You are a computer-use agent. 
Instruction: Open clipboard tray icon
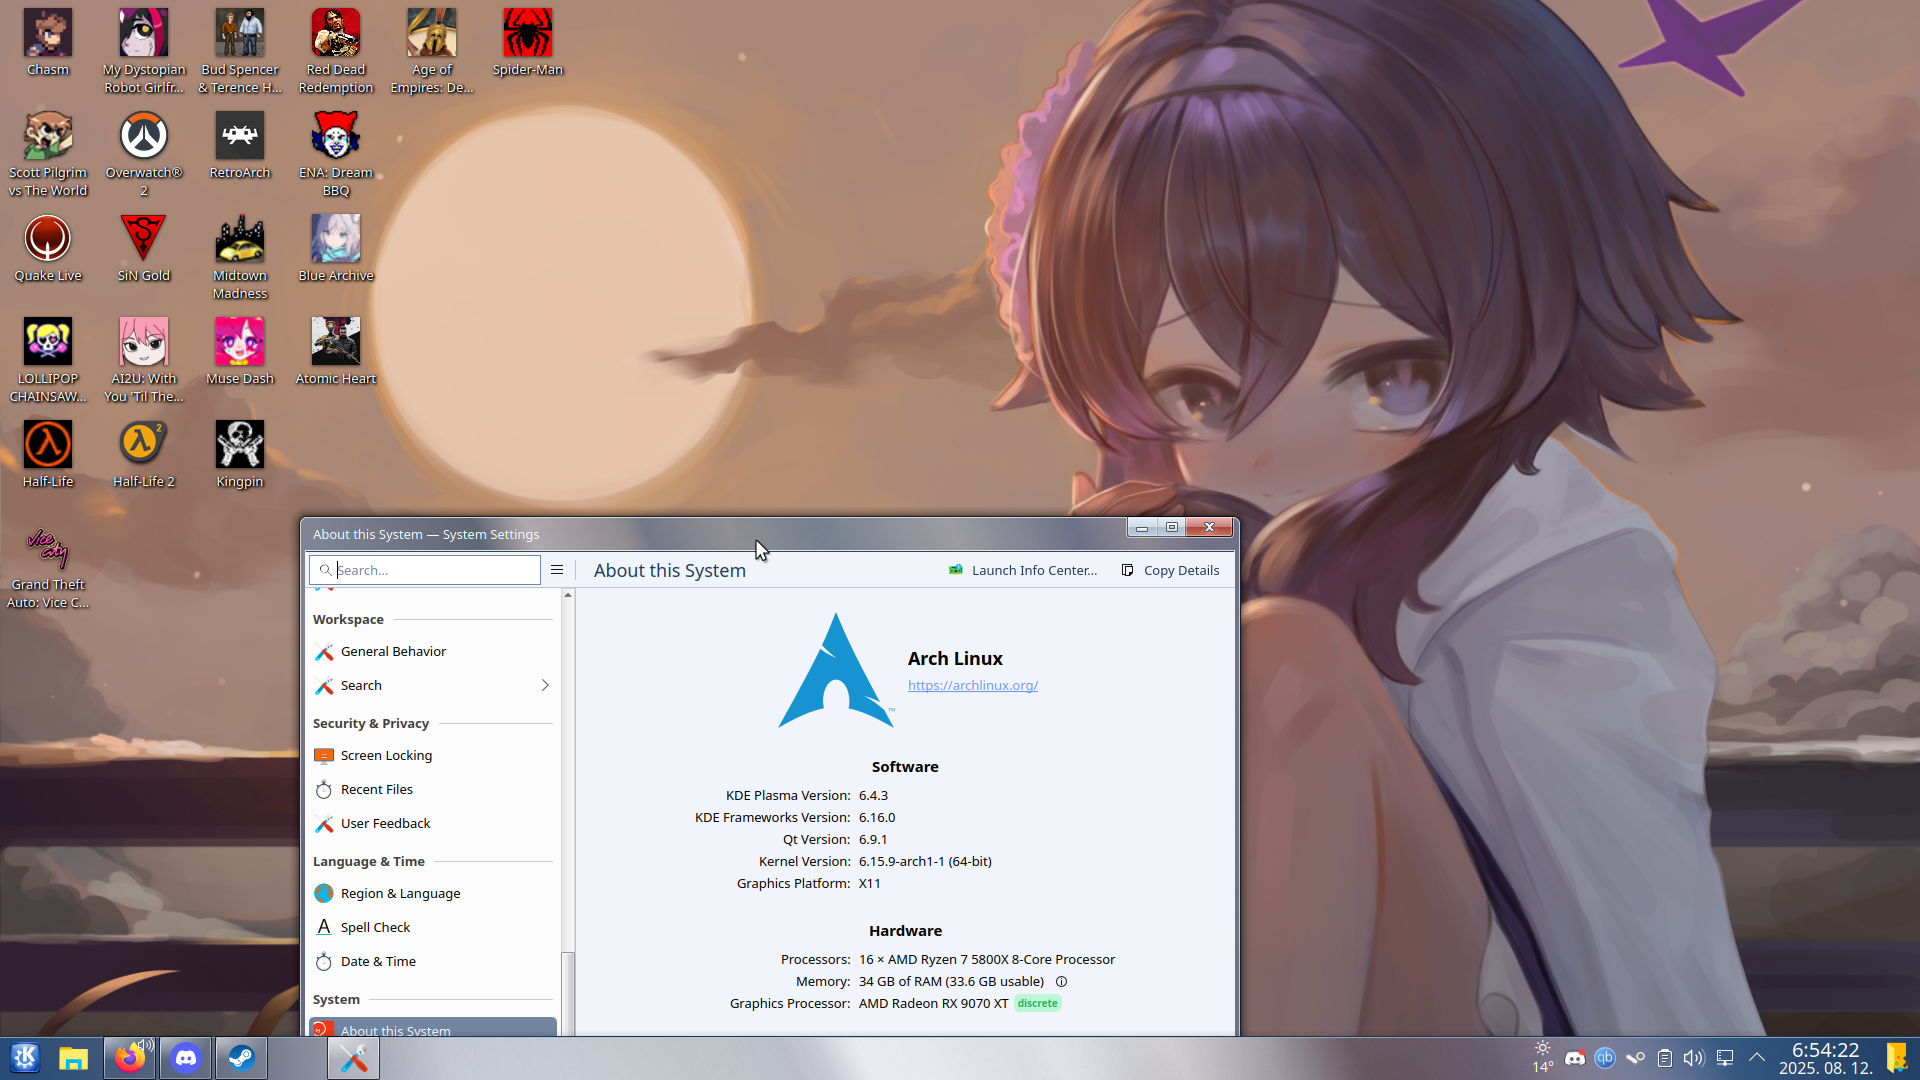click(1665, 1058)
